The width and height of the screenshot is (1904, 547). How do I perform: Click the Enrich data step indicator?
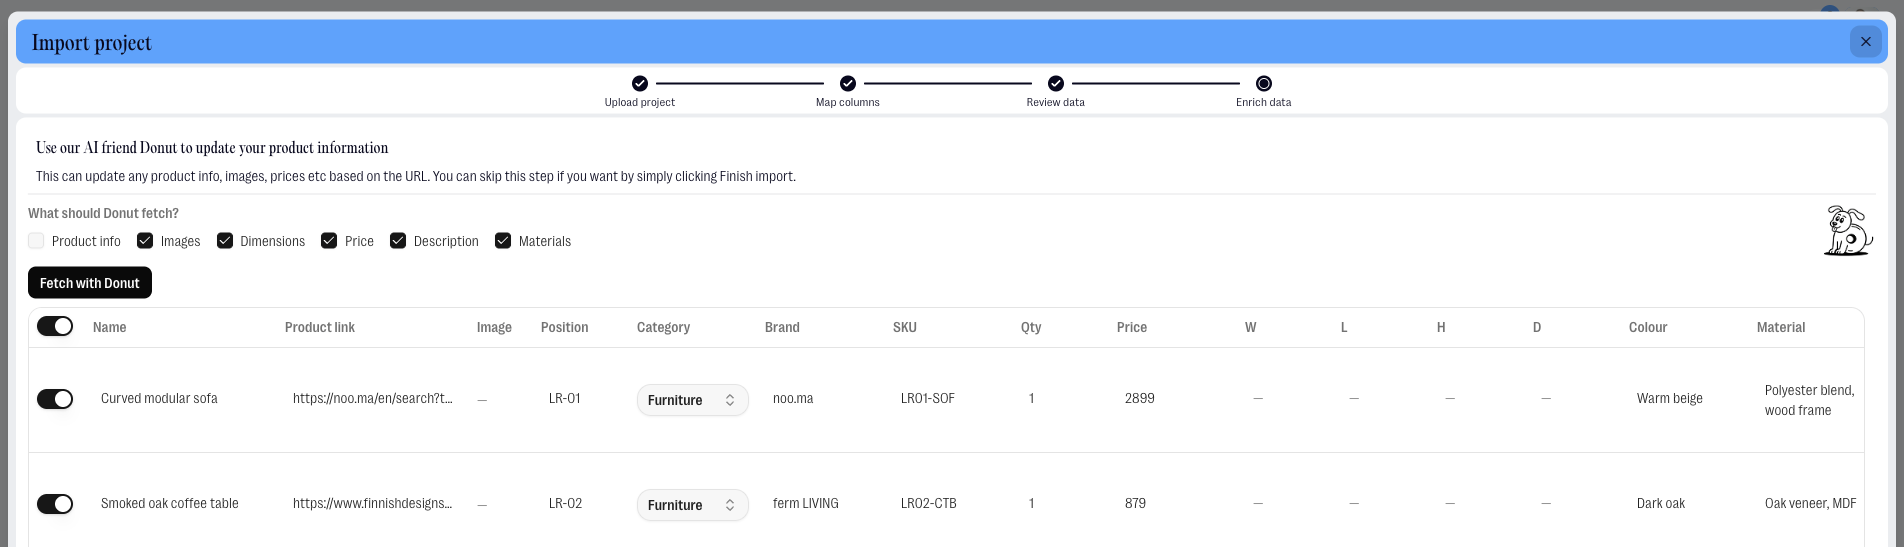pos(1264,83)
